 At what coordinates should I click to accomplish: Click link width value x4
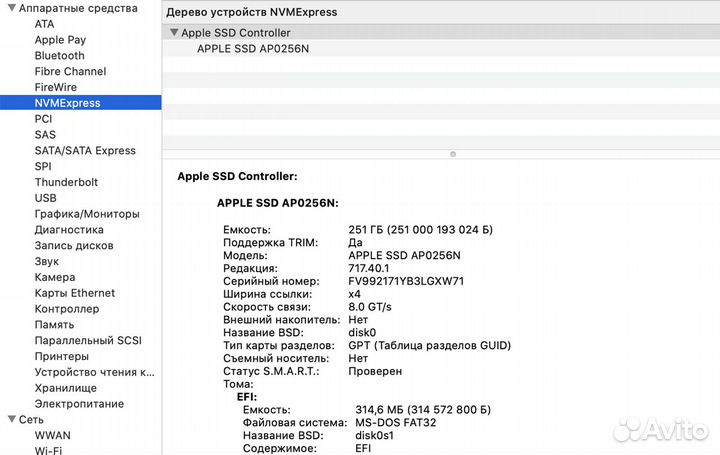click(354, 294)
